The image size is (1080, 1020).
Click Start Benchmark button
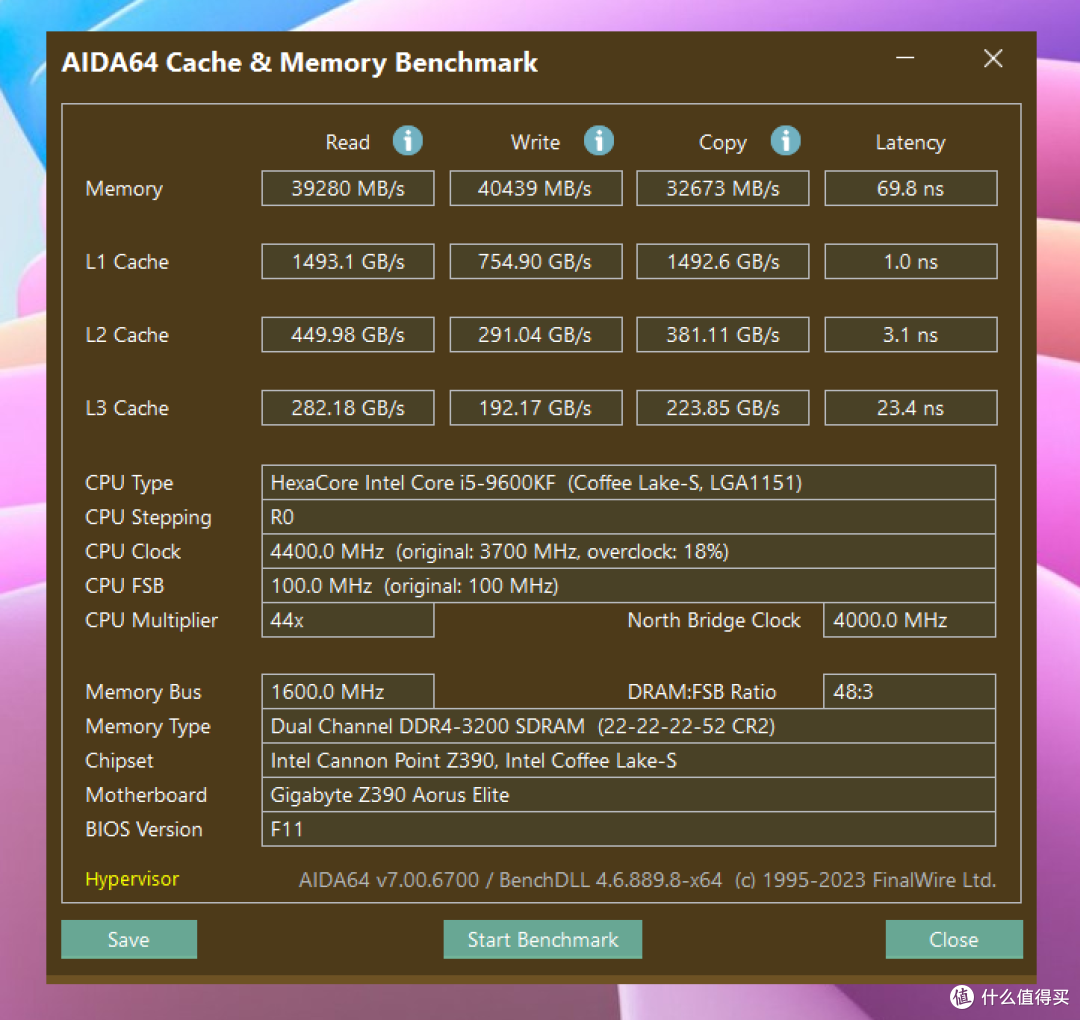click(543, 939)
